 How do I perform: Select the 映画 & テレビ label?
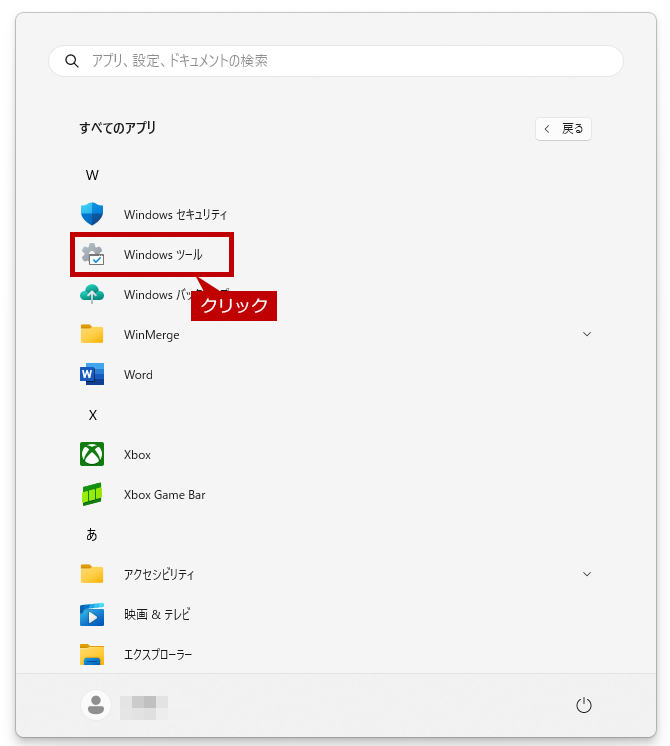point(157,615)
